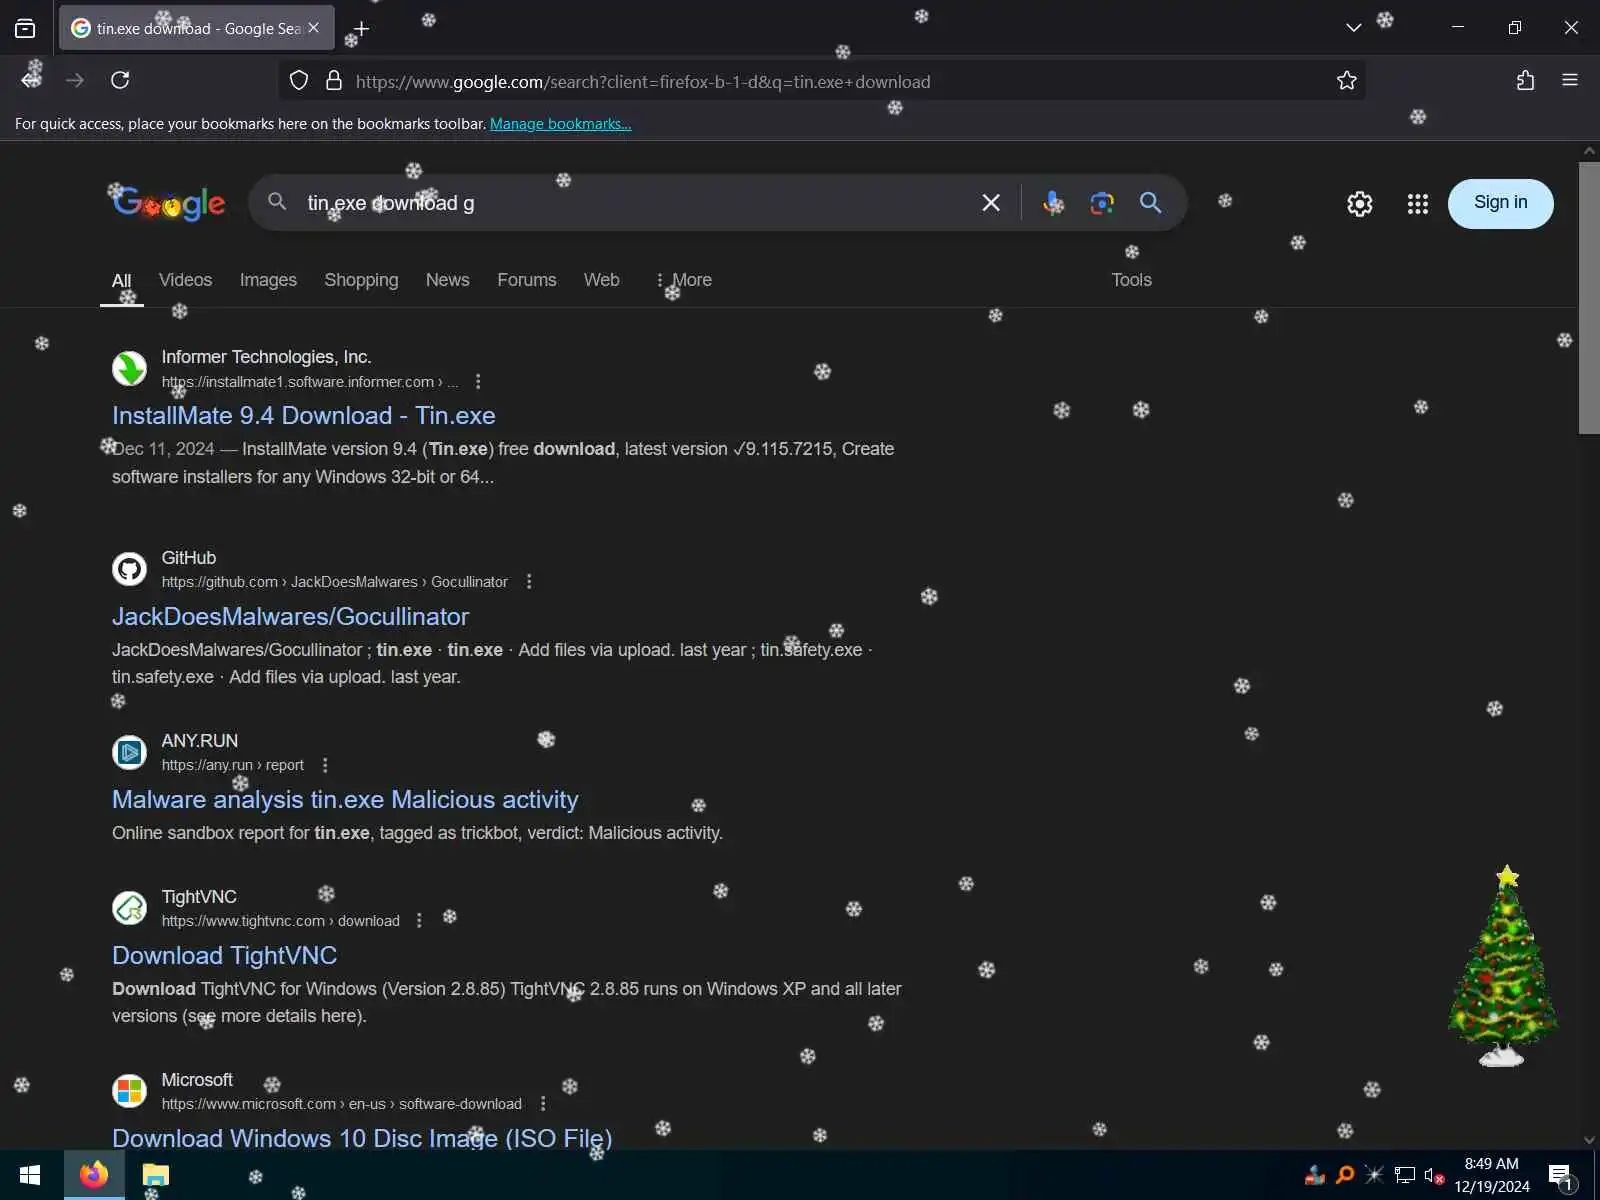The height and width of the screenshot is (1200, 1600).
Task: Click the GitHub site favicon
Action: [129, 569]
